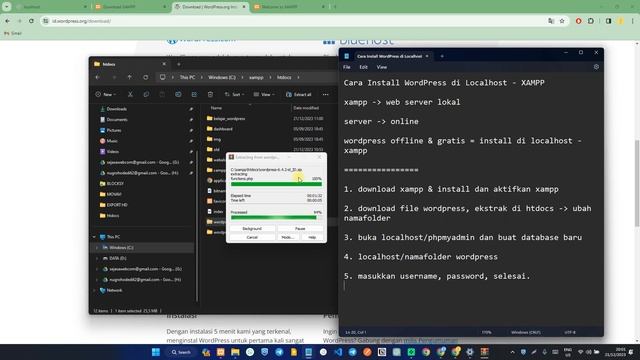The image size is (640, 360).
Task: Click the 170% zoom level in Notepad status bar
Action: 487,332
